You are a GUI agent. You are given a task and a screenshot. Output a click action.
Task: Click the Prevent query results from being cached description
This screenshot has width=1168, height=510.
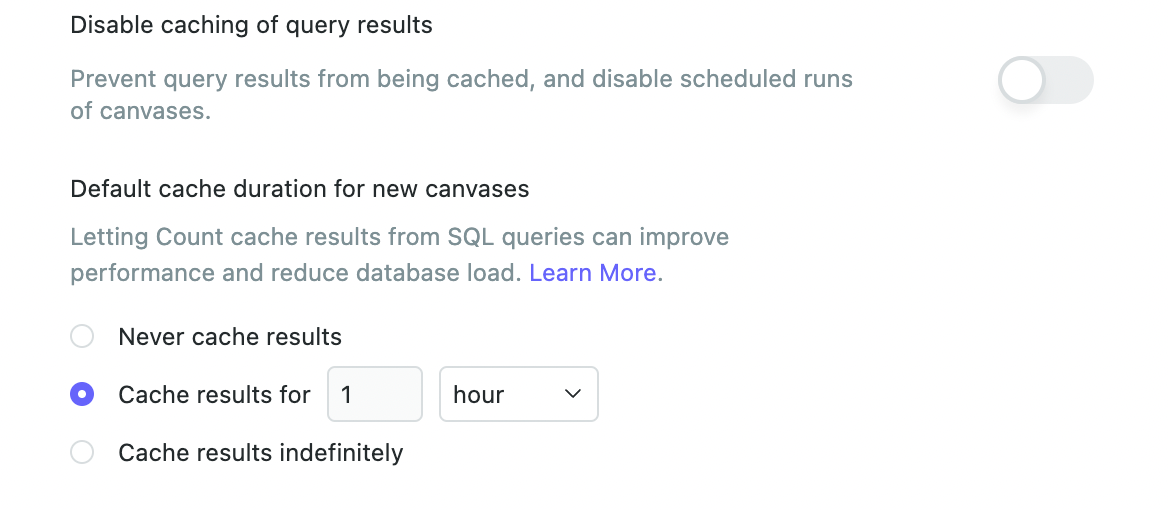pyautogui.click(x=461, y=79)
